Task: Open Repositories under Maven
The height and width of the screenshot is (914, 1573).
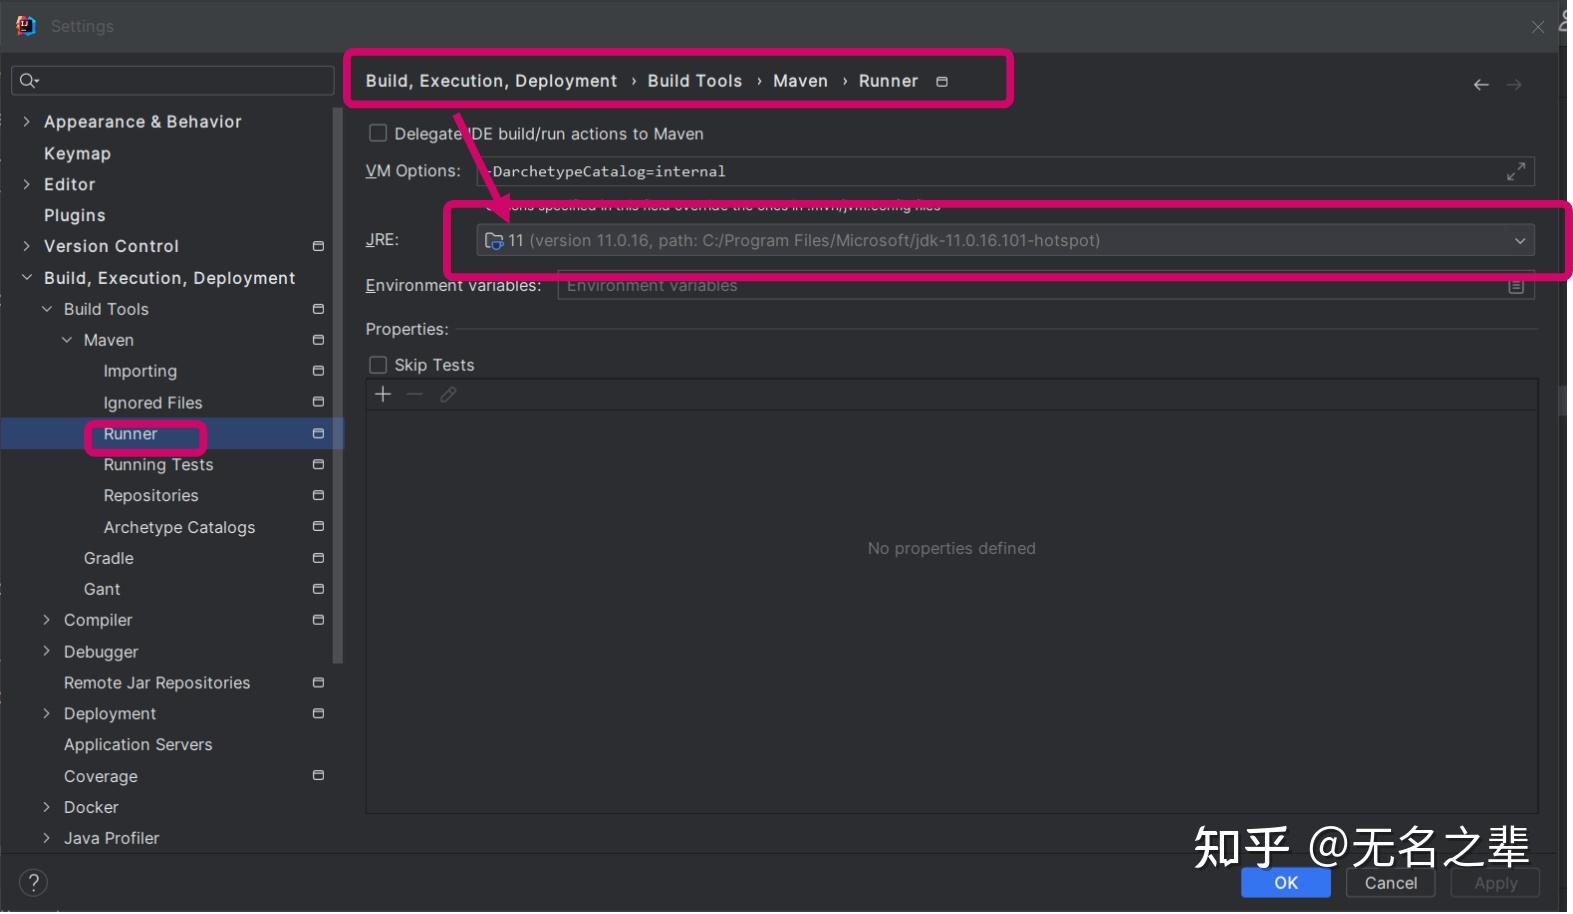Action: tap(151, 497)
